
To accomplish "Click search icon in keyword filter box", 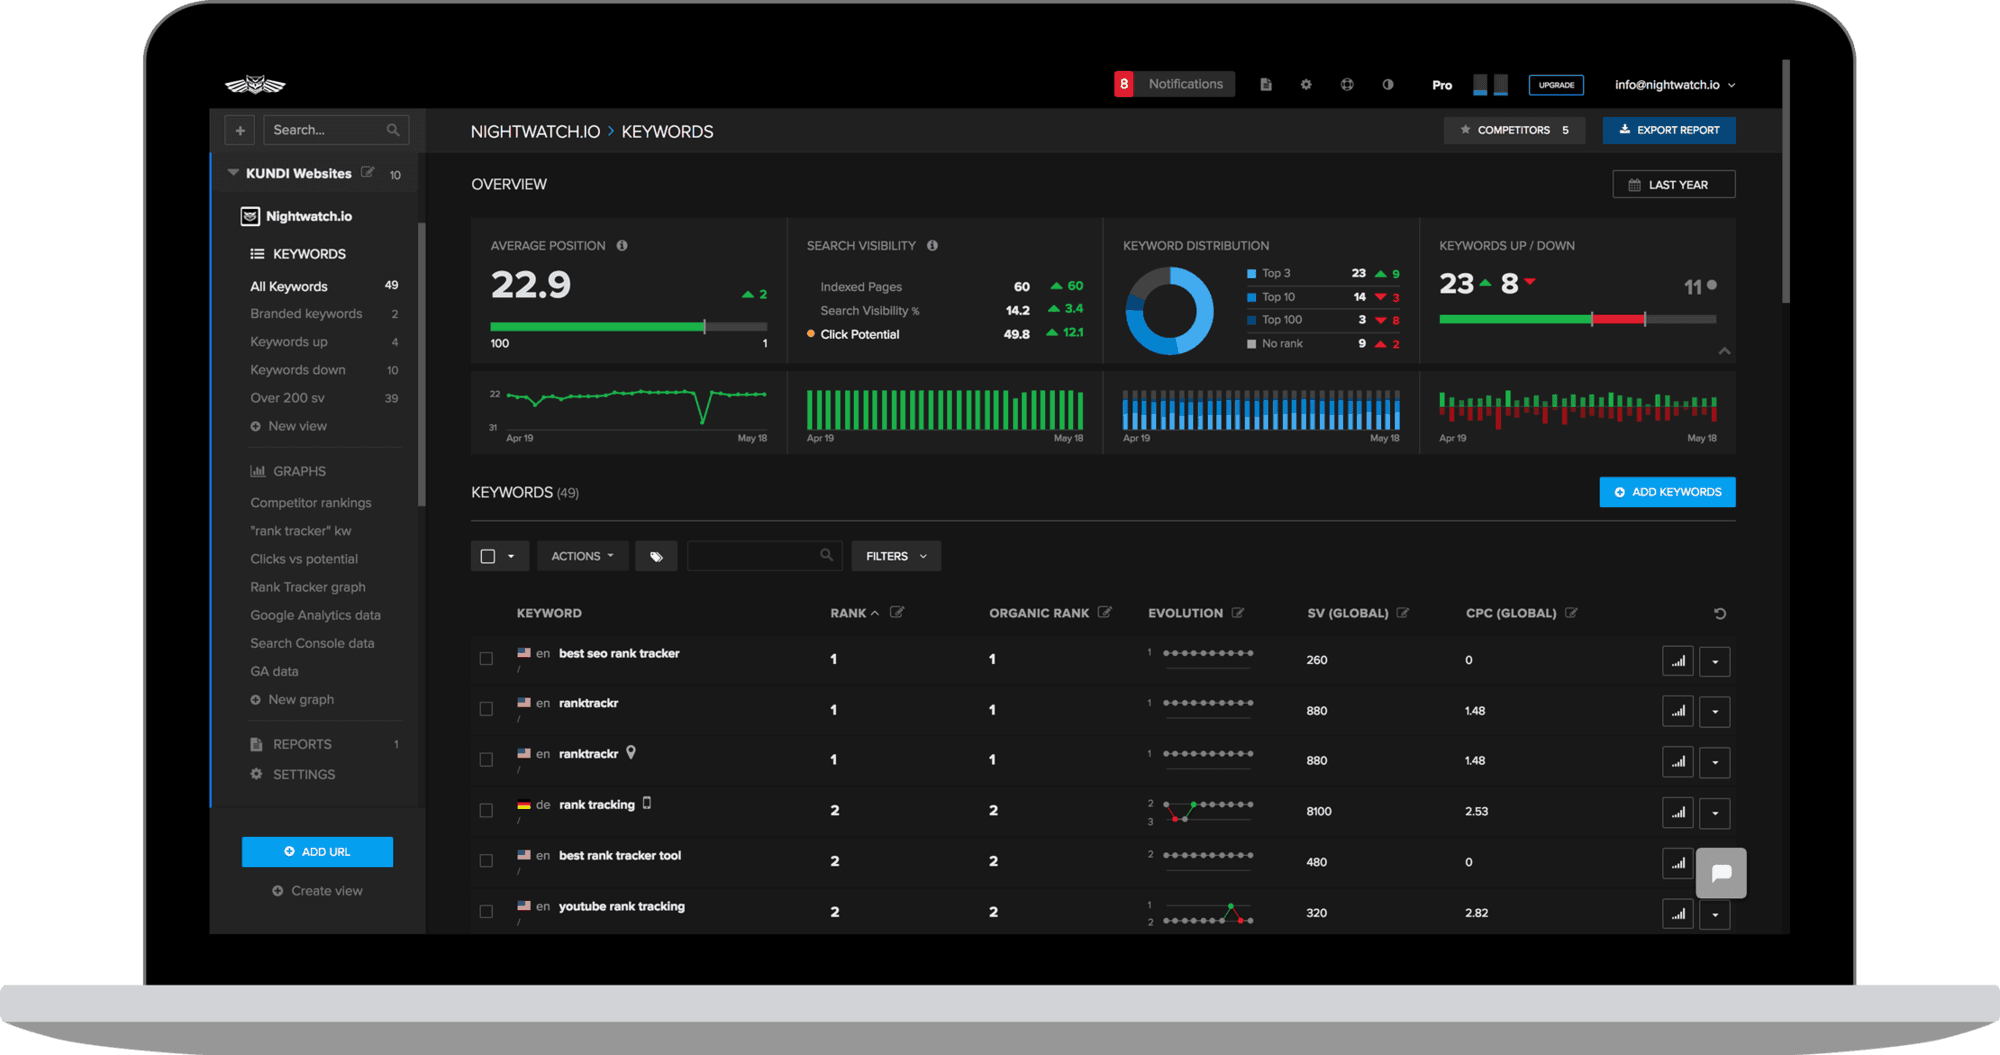I will click(826, 555).
